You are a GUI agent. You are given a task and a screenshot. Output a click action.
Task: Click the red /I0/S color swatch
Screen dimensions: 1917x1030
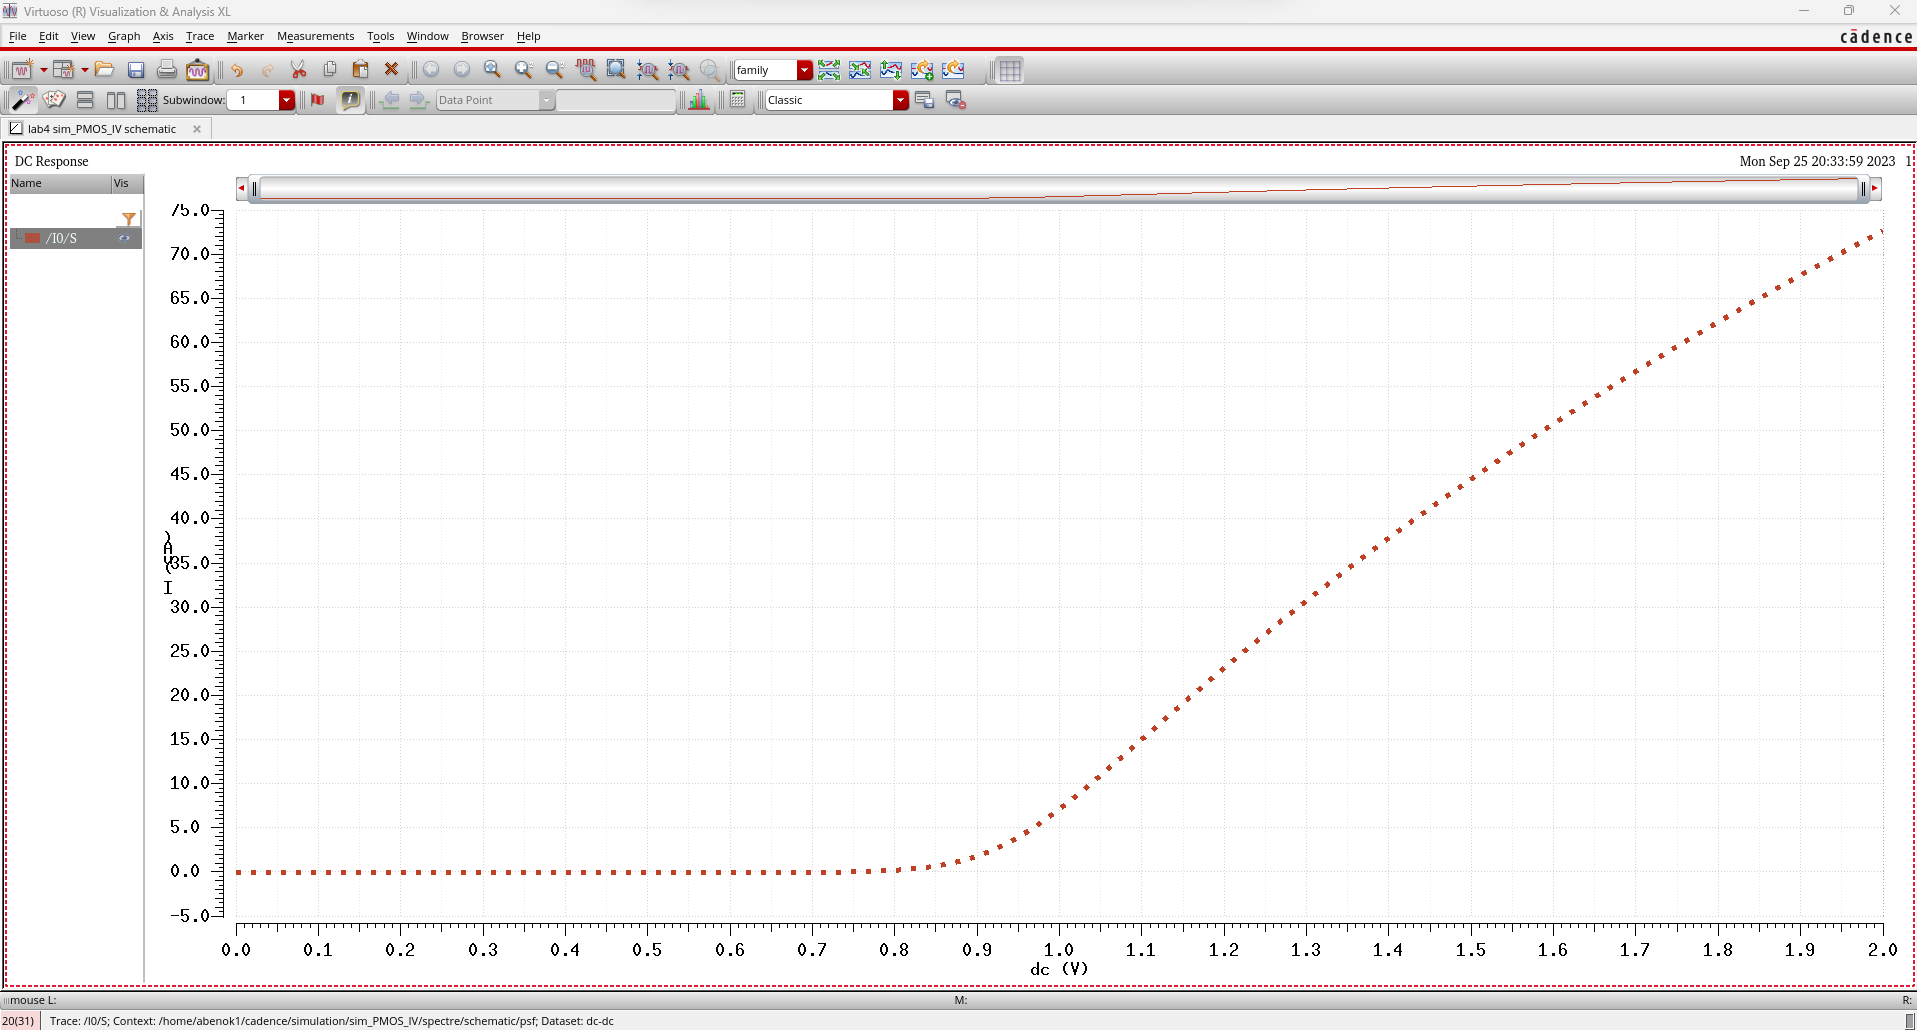(x=33, y=238)
